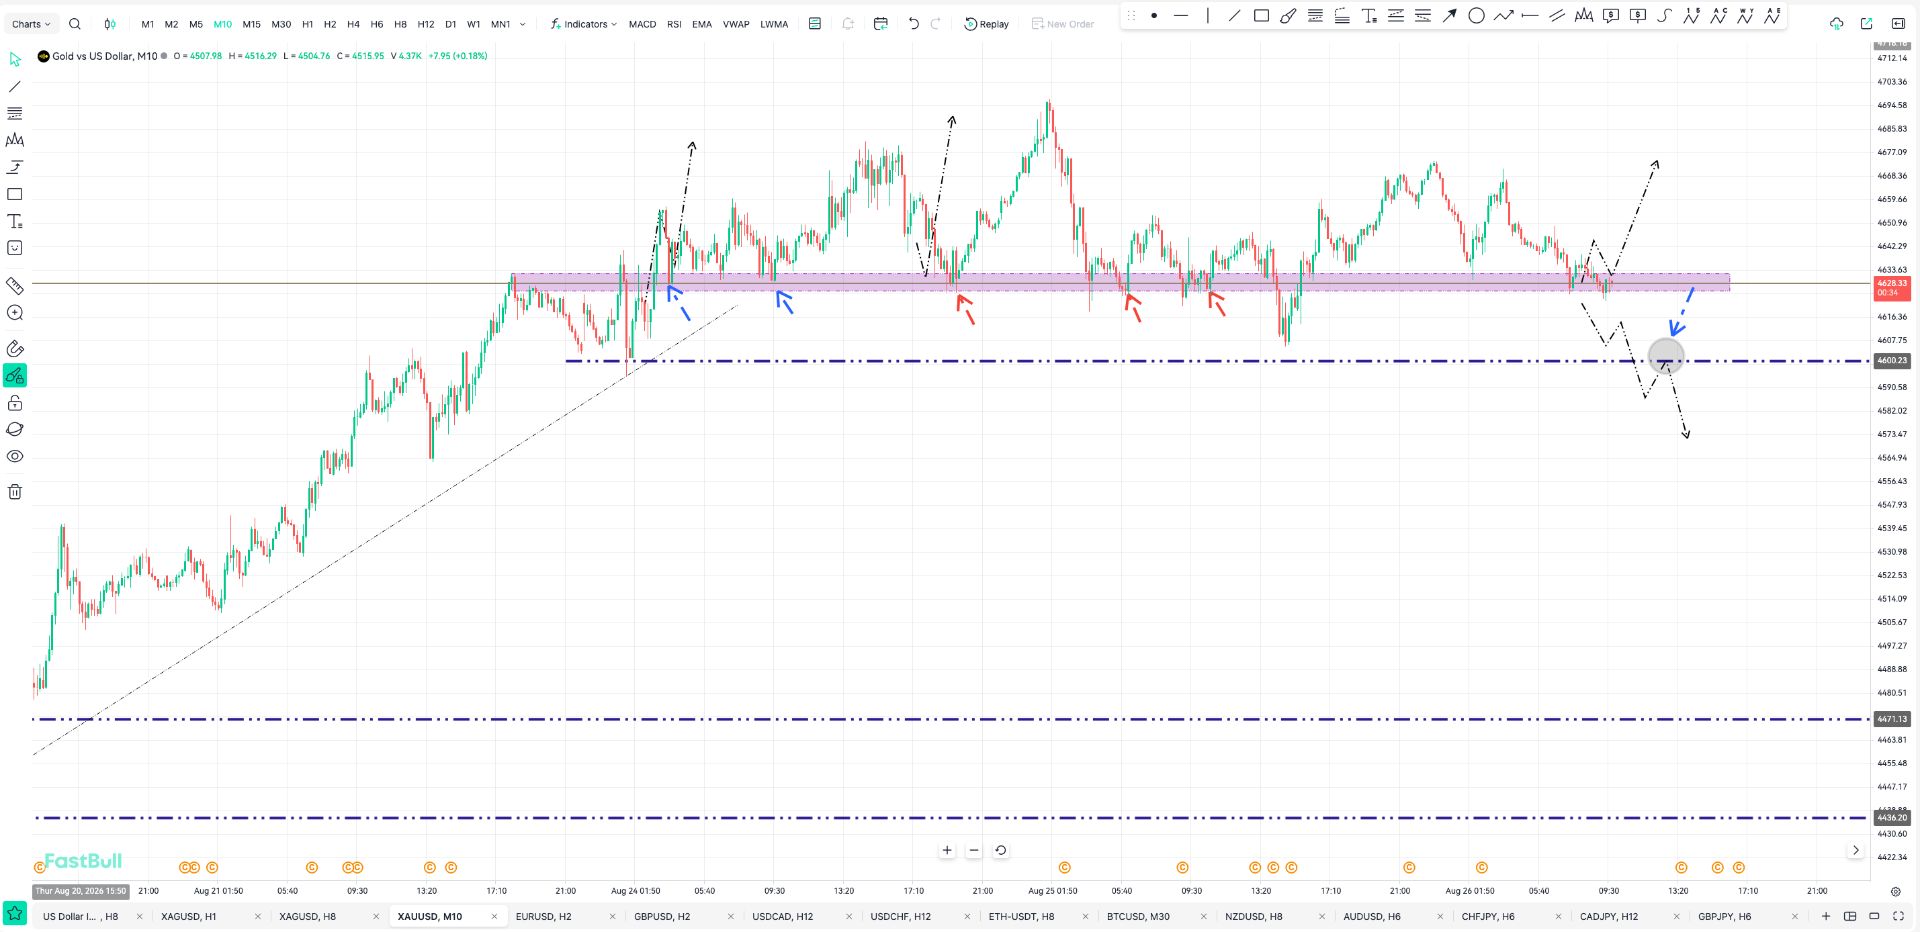The width and height of the screenshot is (1920, 932).
Task: Click the cloud sync icon
Action: tap(1836, 23)
